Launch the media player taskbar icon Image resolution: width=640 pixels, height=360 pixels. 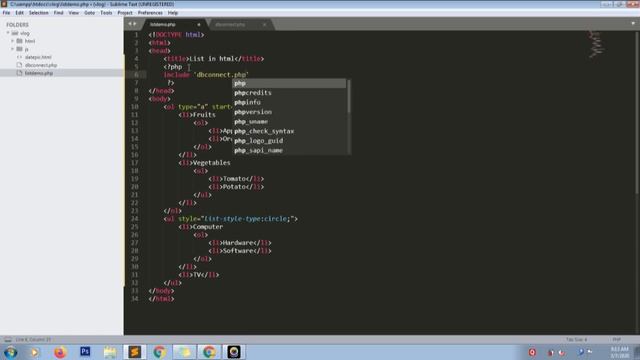pos(35,352)
